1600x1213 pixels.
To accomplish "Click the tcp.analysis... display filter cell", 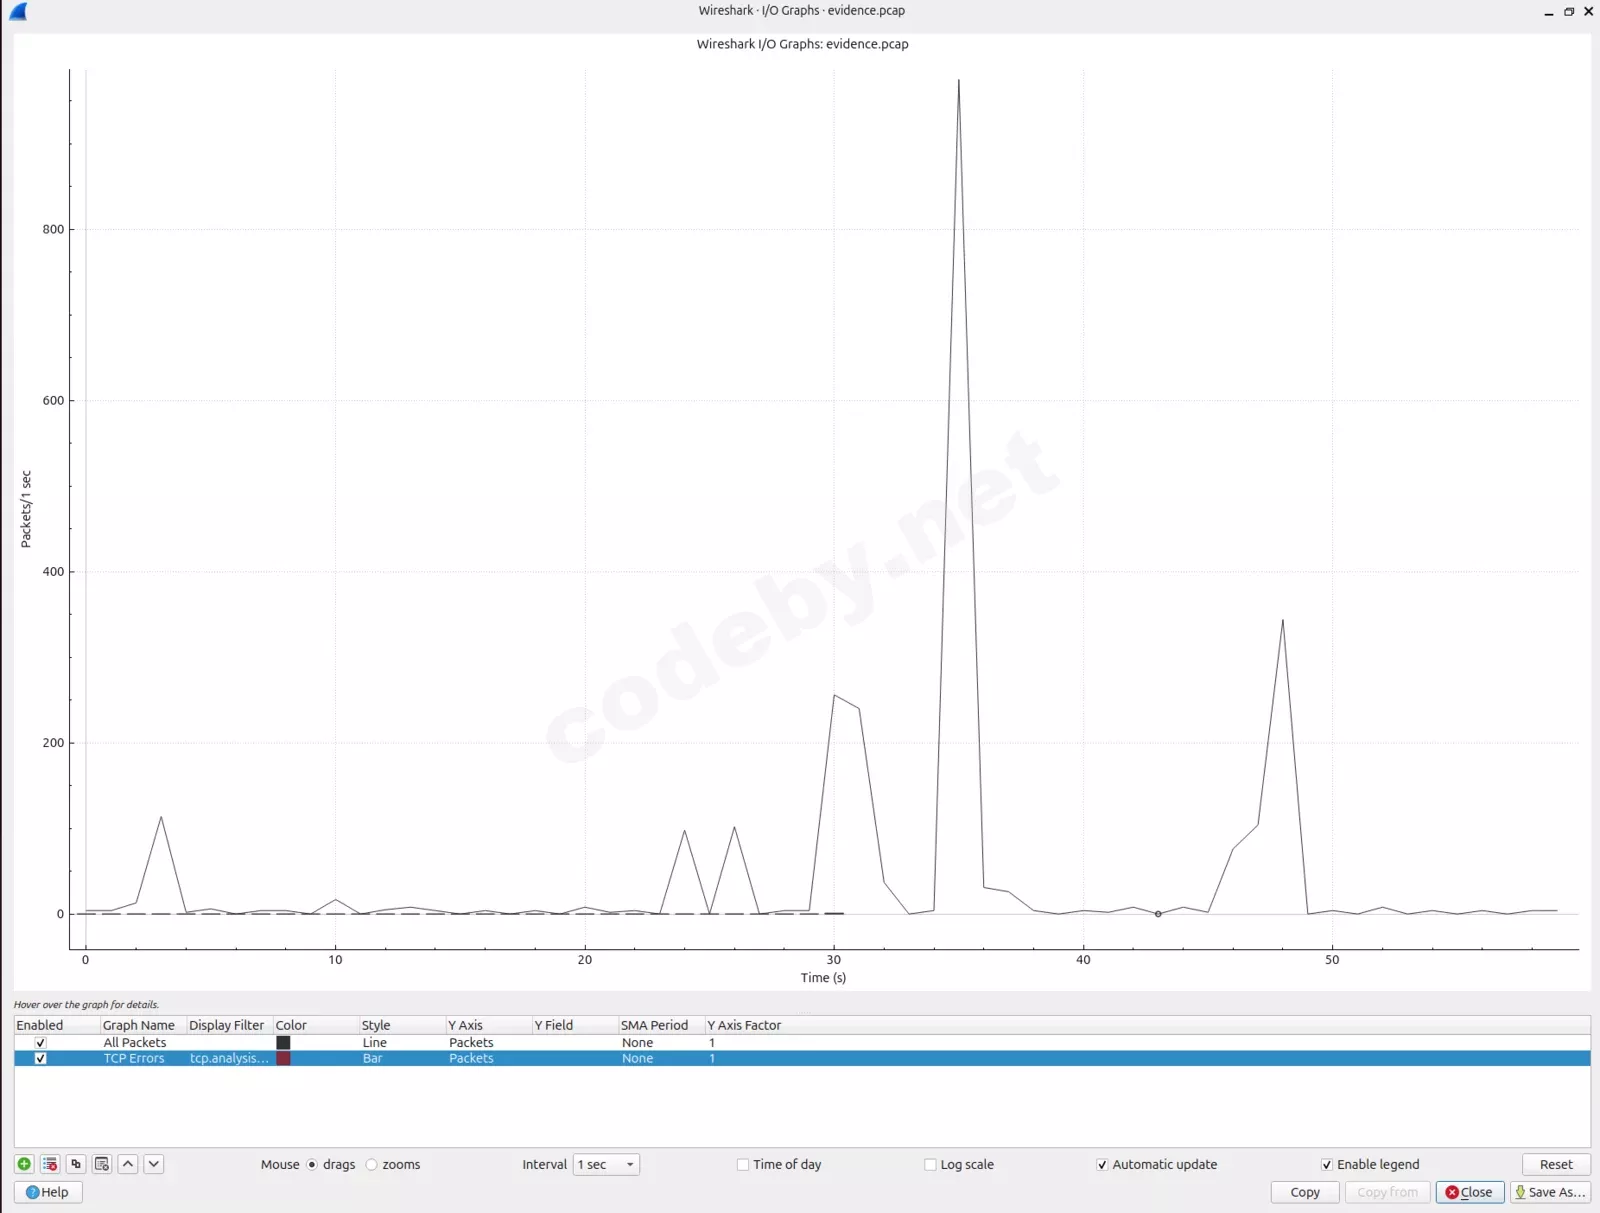I will click(229, 1058).
